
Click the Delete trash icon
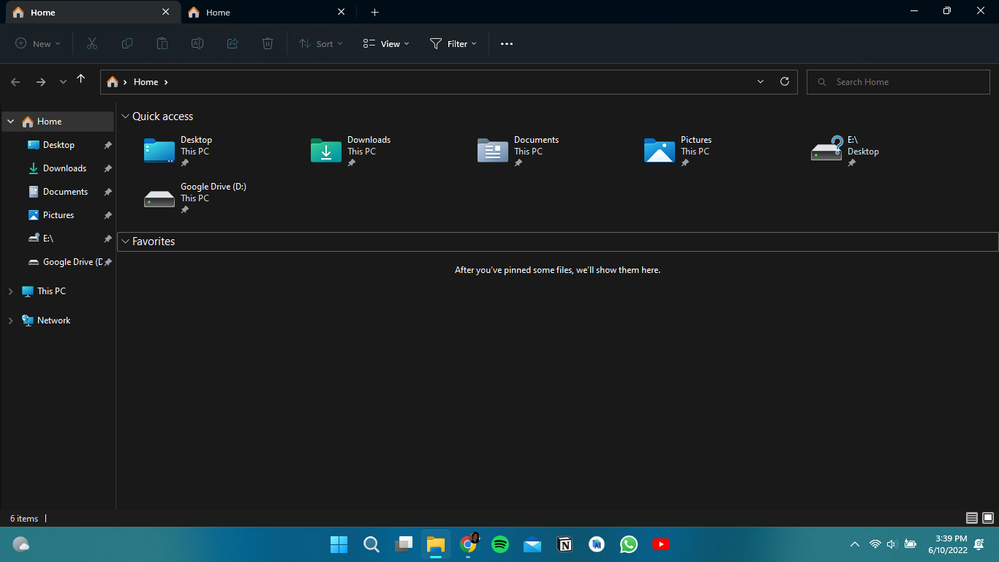pyautogui.click(x=268, y=43)
